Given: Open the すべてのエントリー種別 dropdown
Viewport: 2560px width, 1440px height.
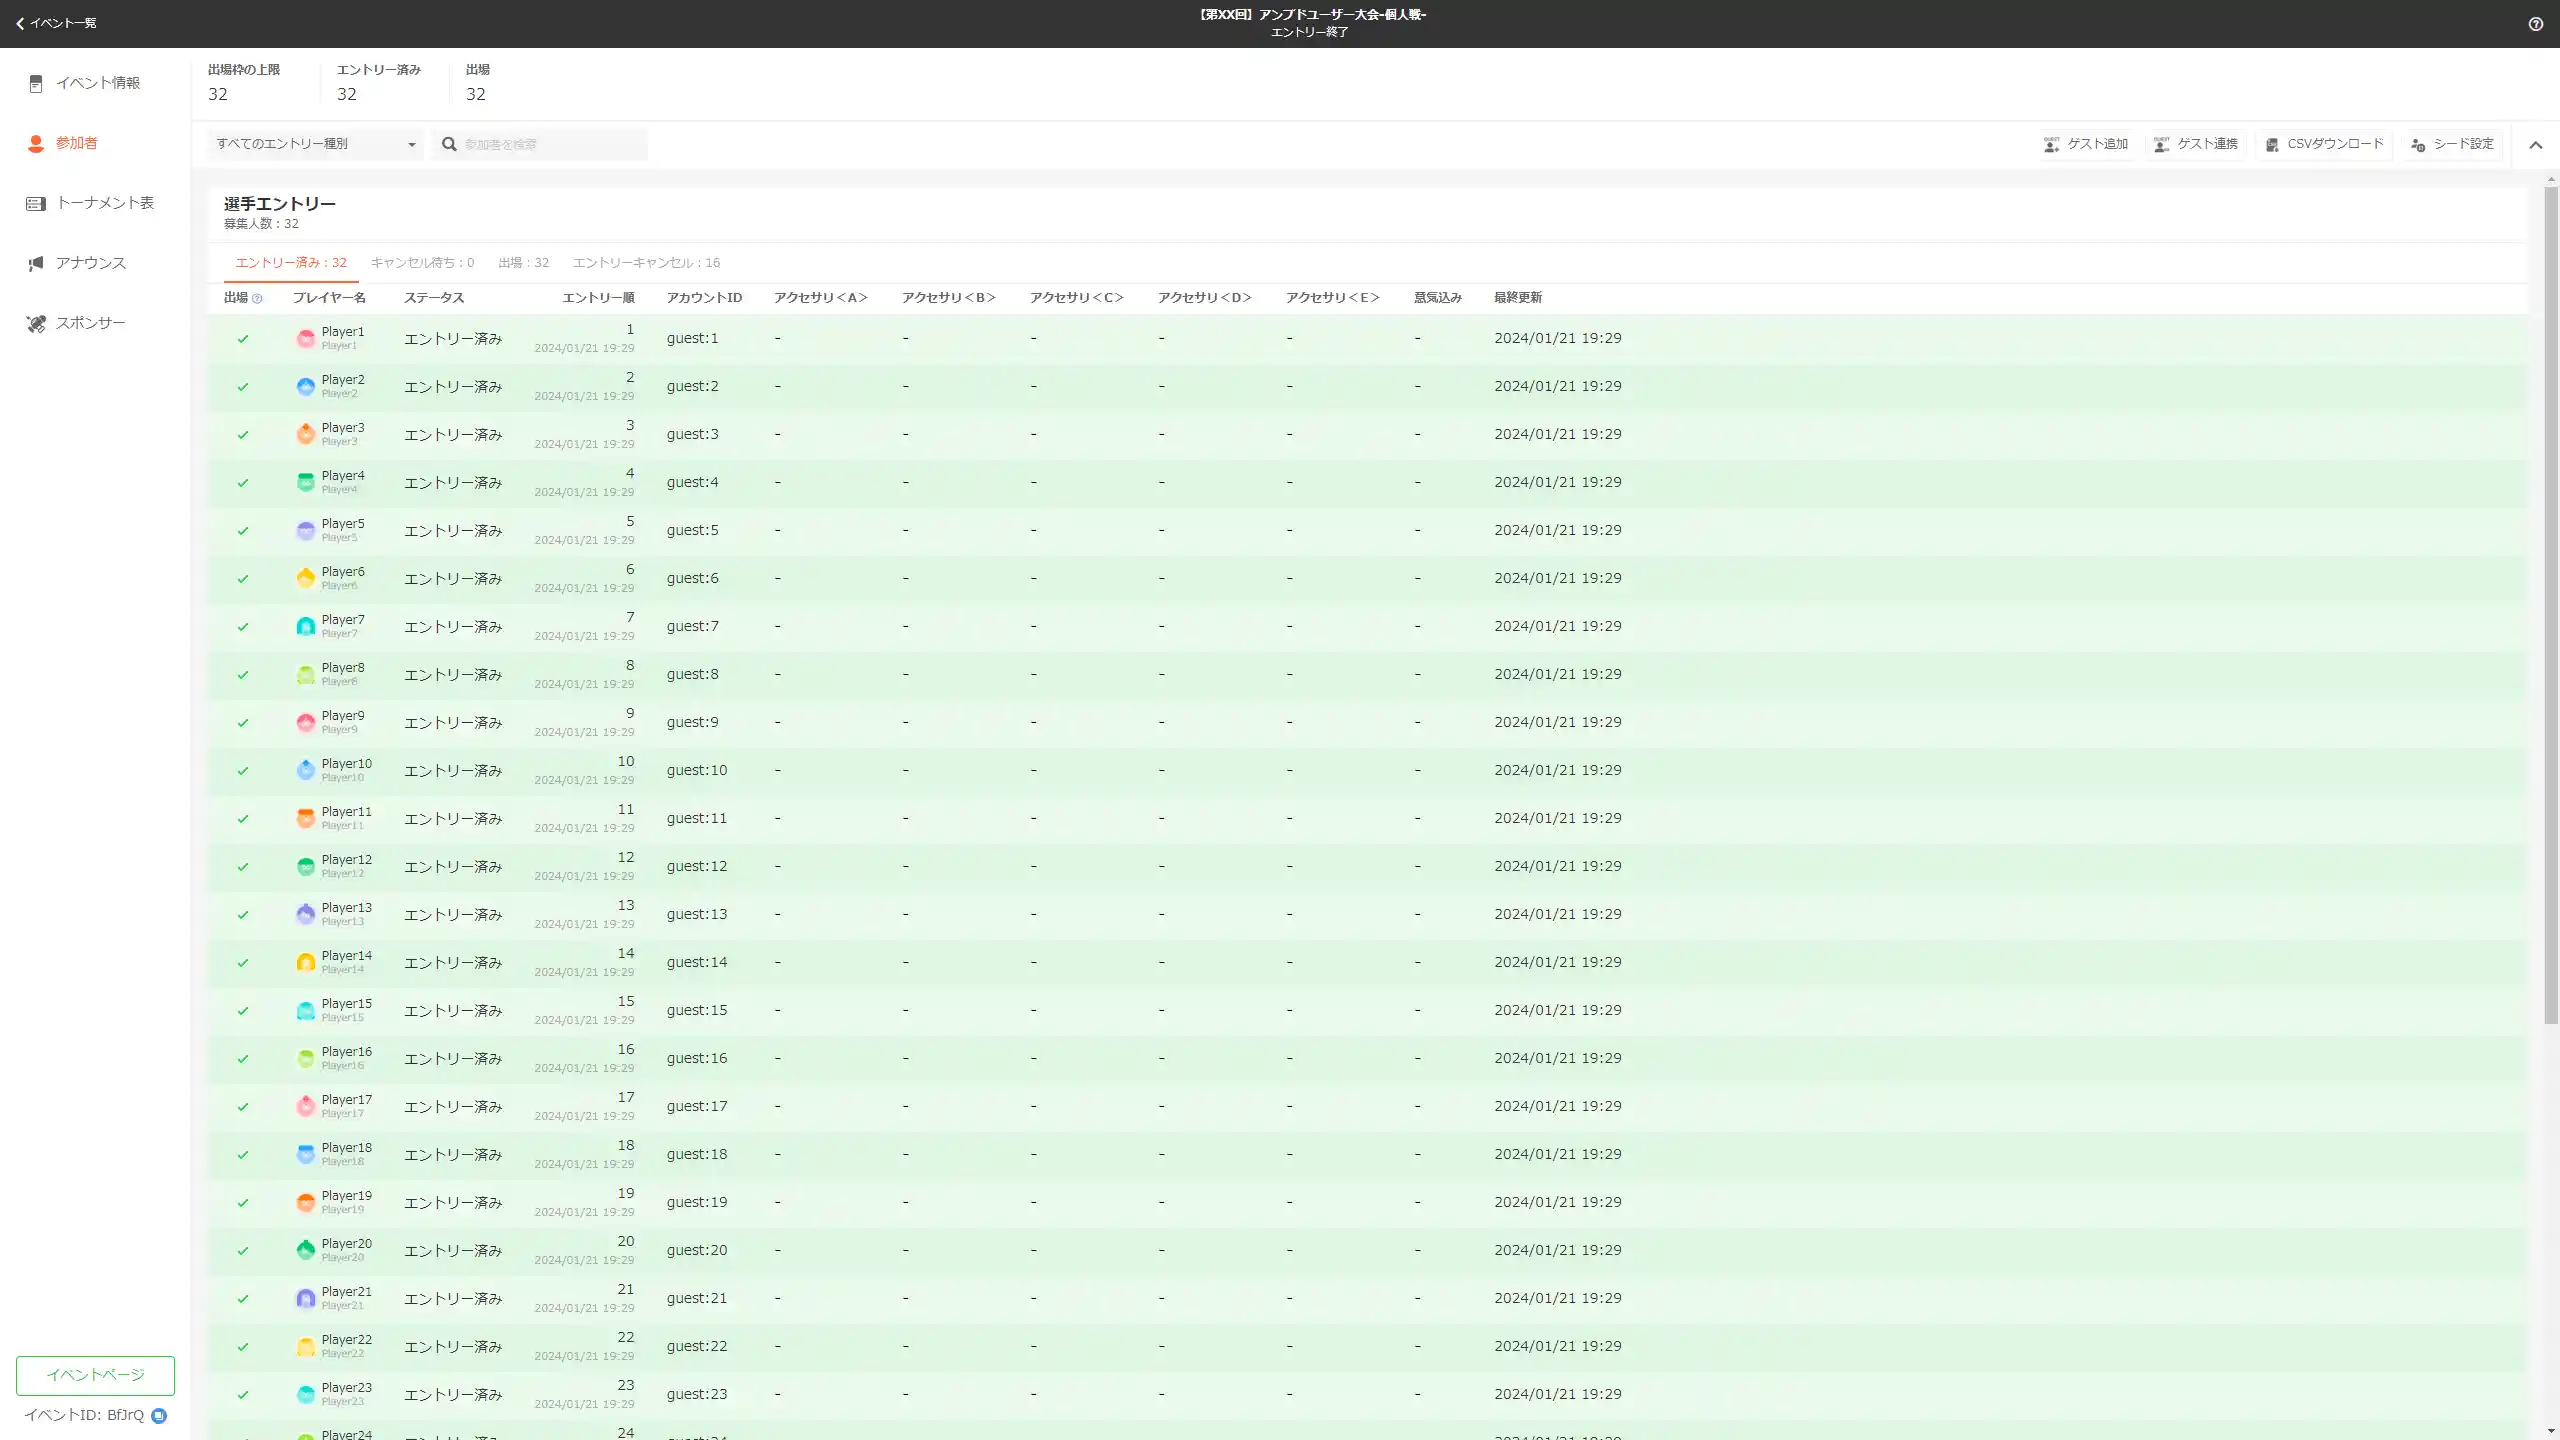Looking at the screenshot, I should point(315,144).
